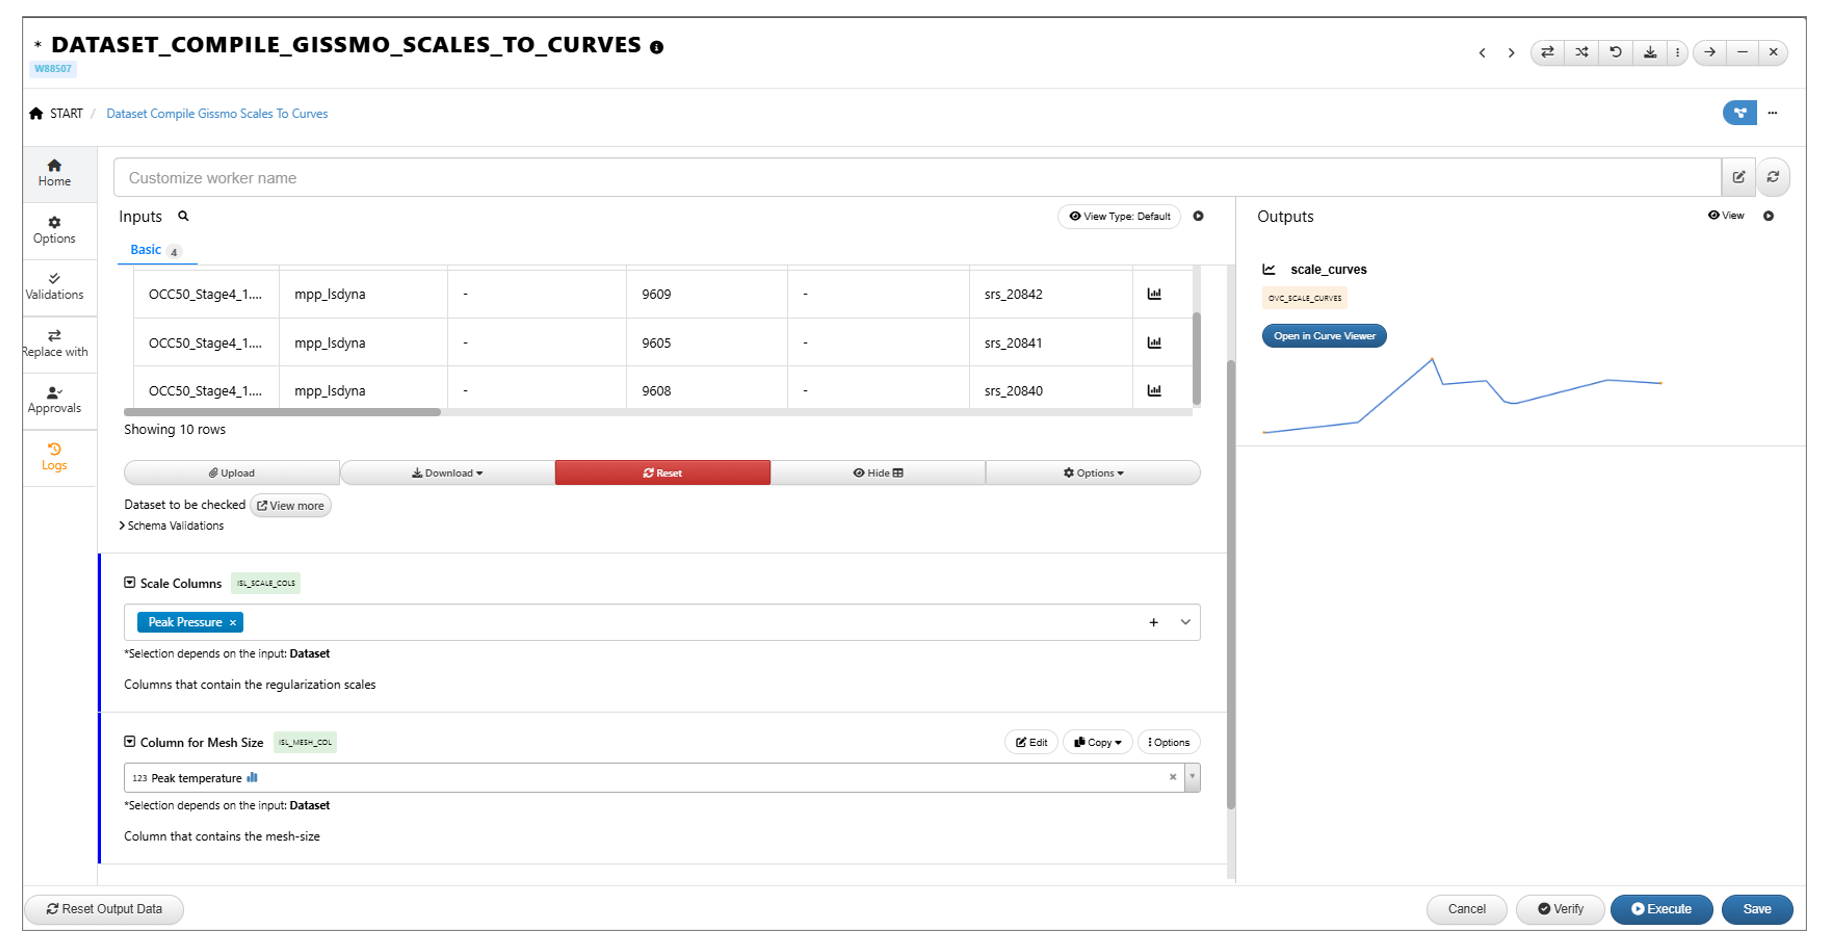Image resolution: width=1839 pixels, height=933 pixels.
Task: Toggle the Scale Columns checkbox
Action: click(130, 583)
